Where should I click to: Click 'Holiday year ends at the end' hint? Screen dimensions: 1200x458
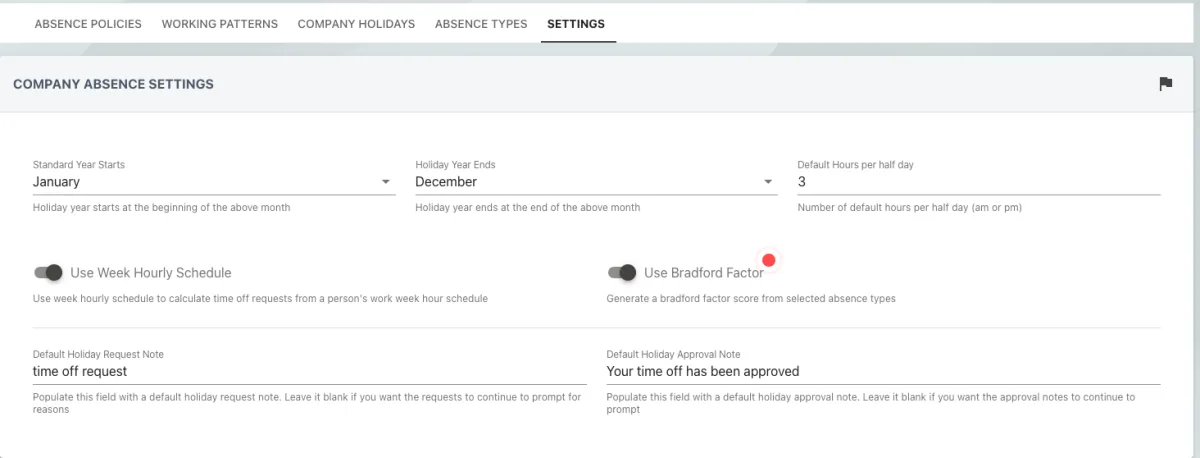click(528, 208)
